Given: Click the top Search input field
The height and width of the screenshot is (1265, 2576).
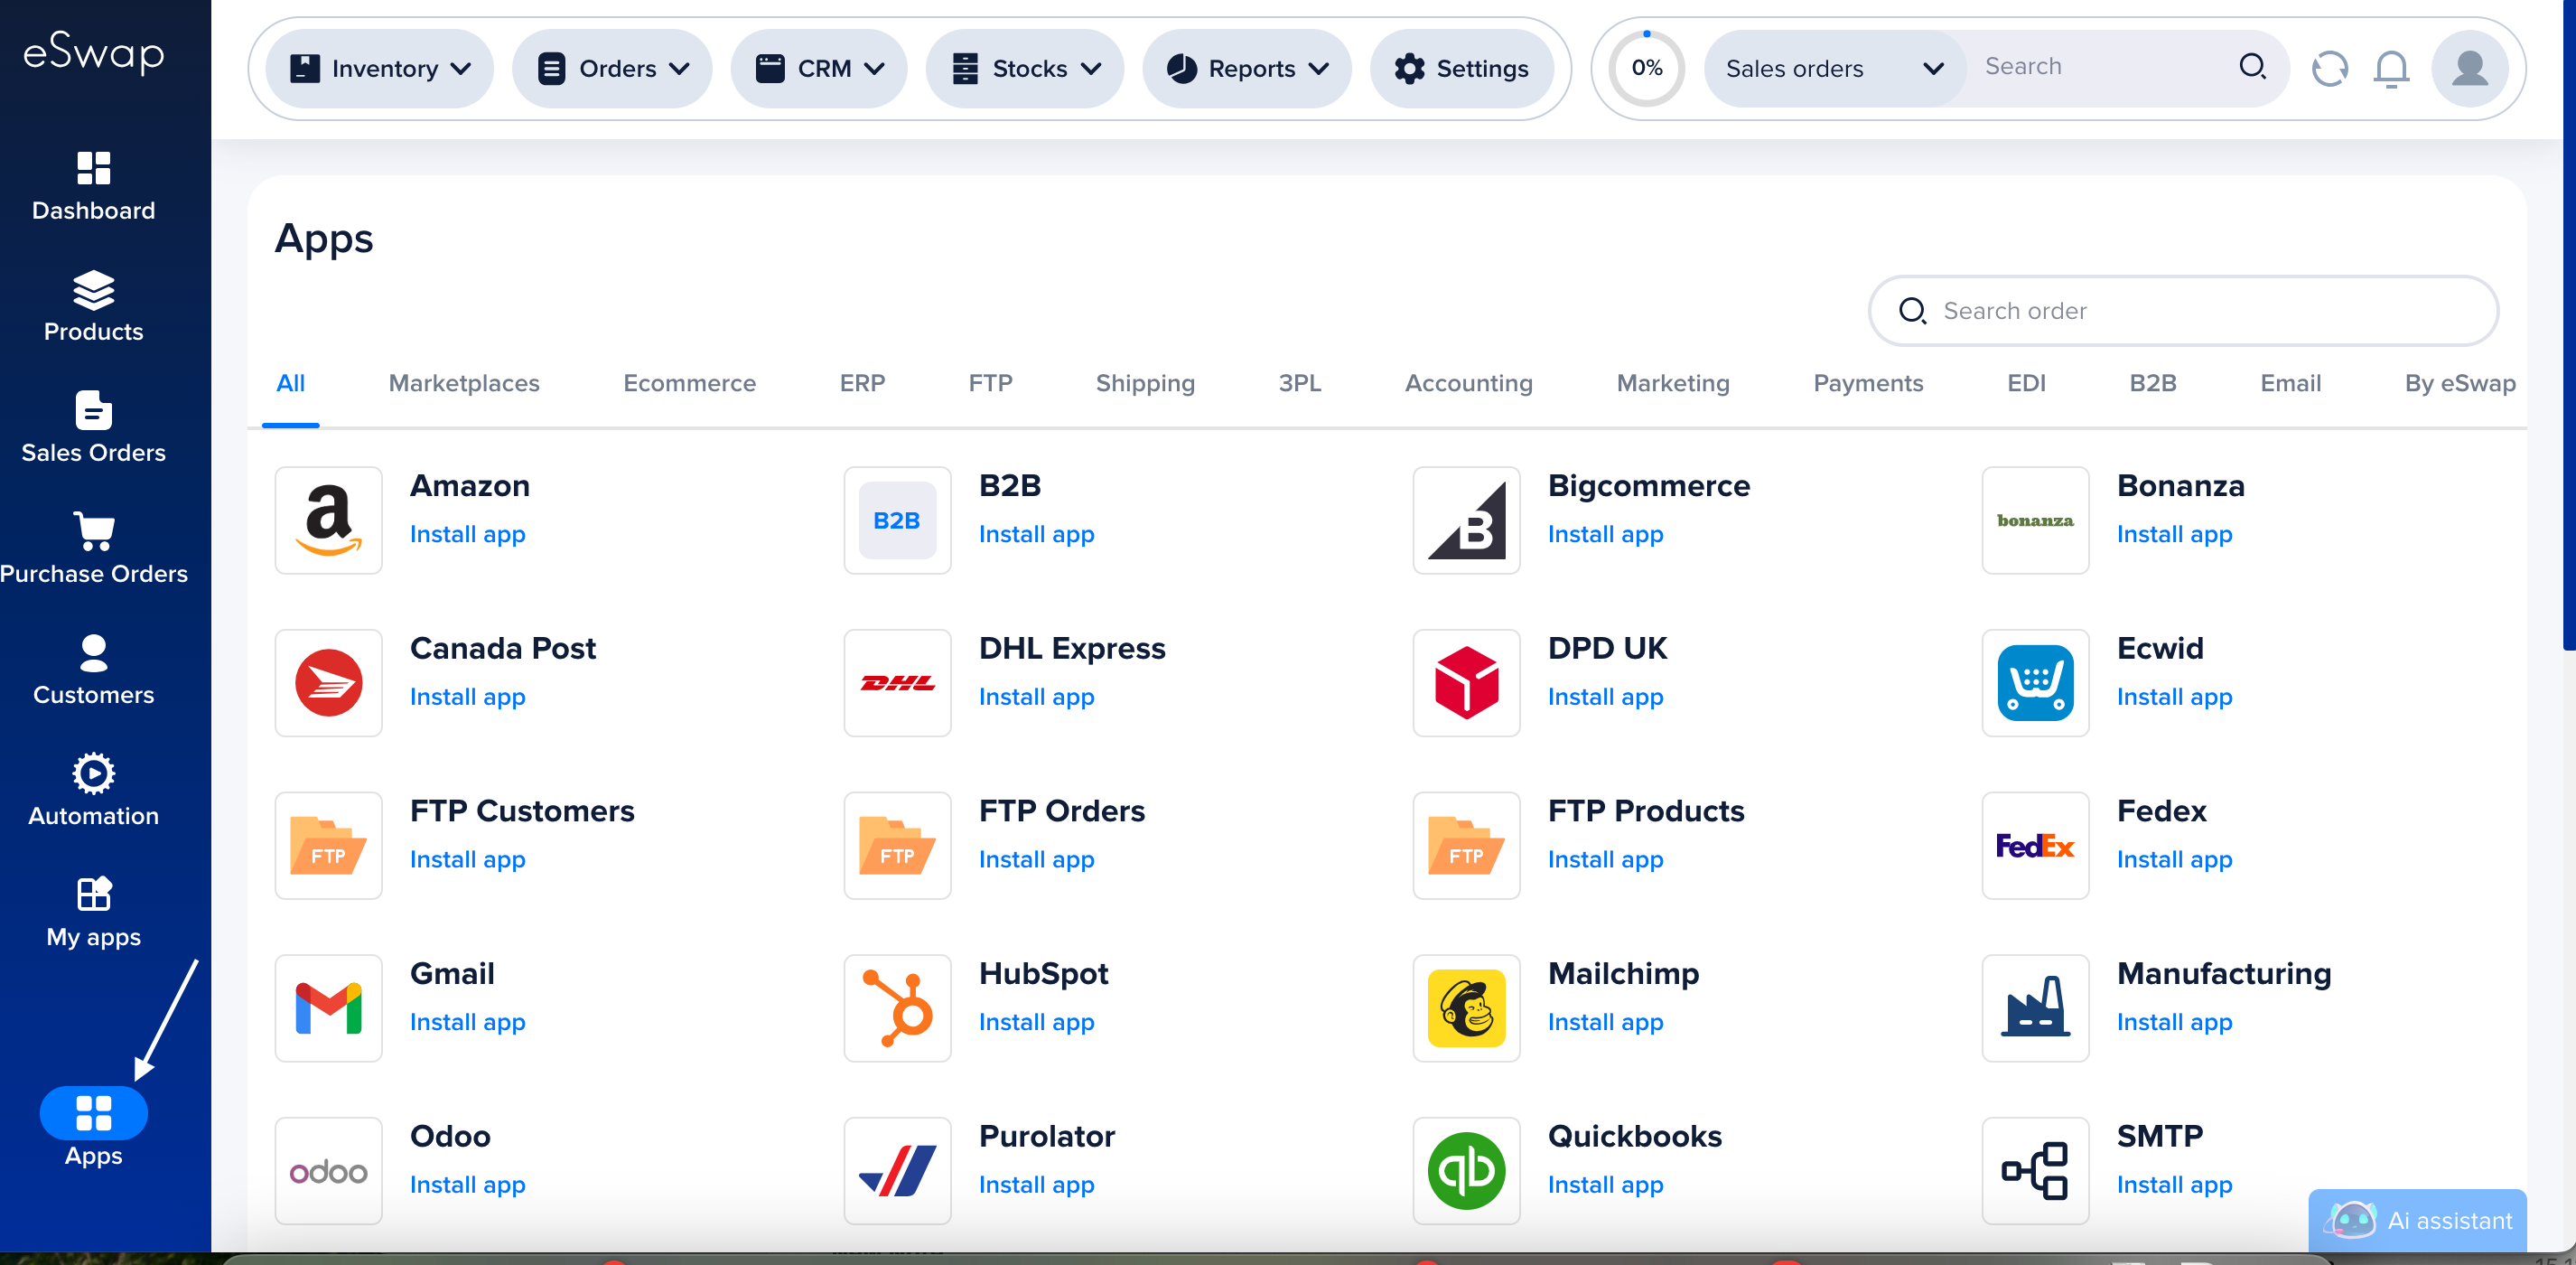Looking at the screenshot, I should [x=2100, y=67].
